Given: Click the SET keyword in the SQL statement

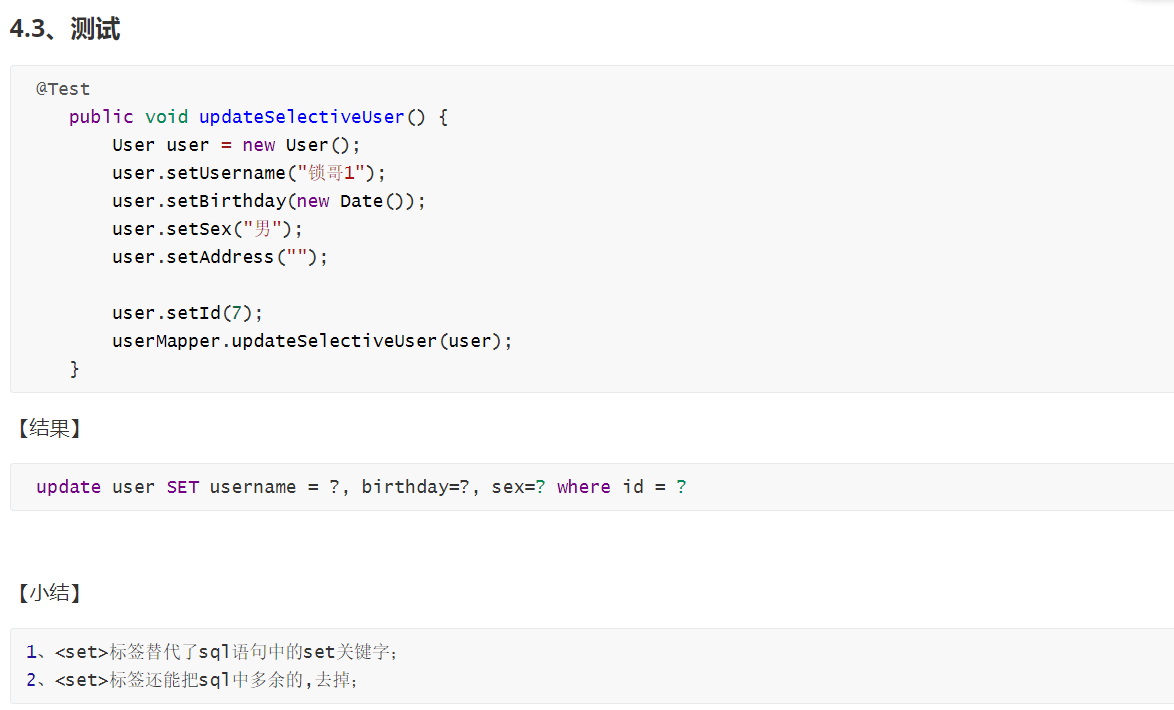Looking at the screenshot, I should point(183,487).
